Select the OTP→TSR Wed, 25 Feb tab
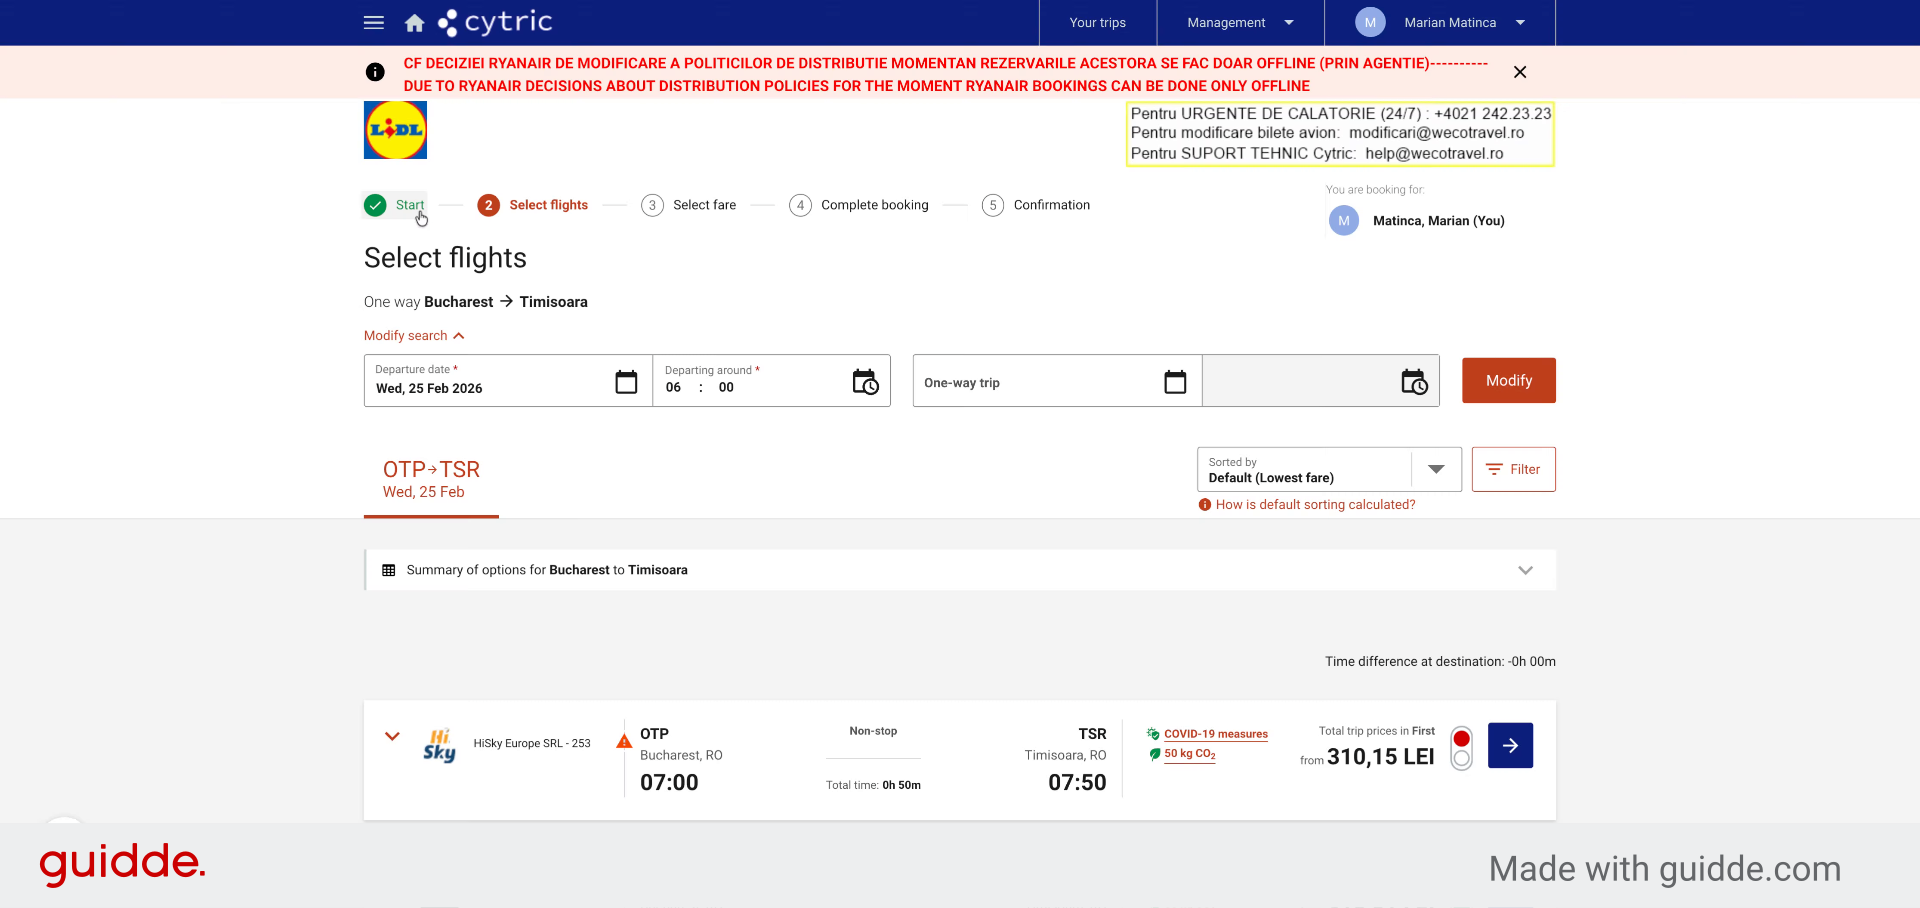Screen dimensions: 1920x908 tap(431, 480)
